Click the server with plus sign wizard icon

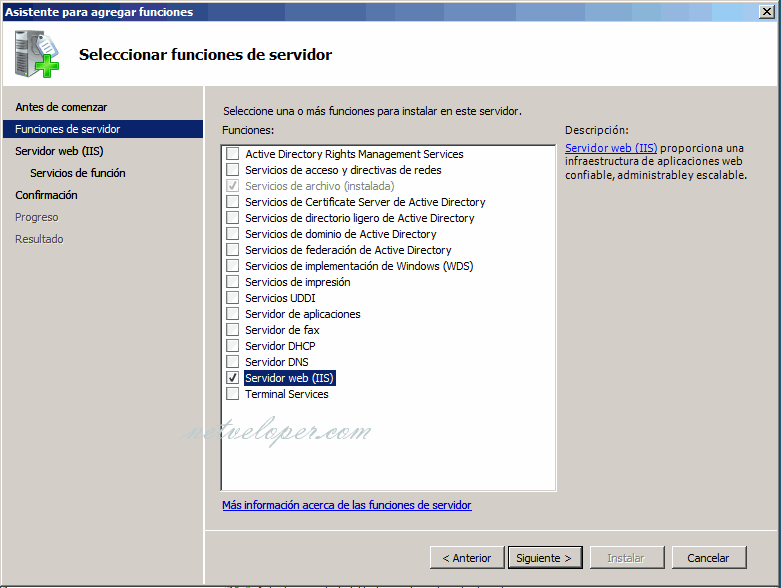click(37, 54)
